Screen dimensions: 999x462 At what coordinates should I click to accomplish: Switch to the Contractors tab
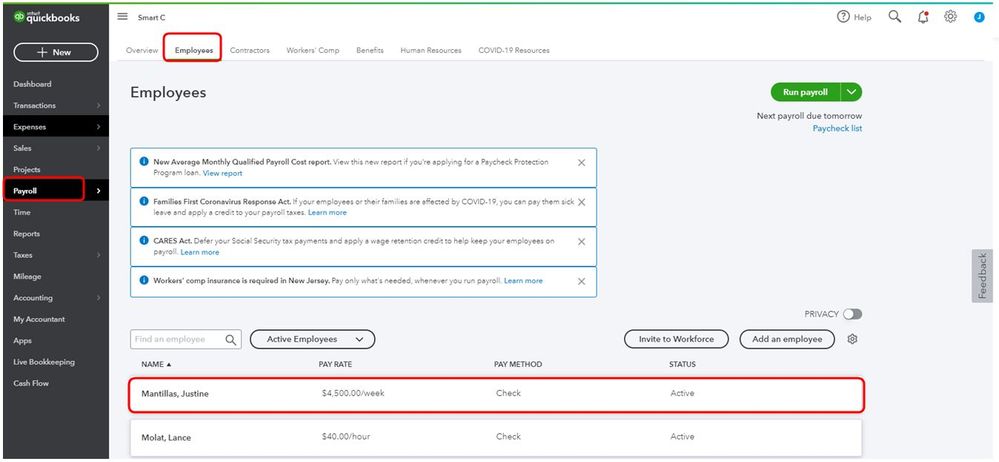point(249,50)
